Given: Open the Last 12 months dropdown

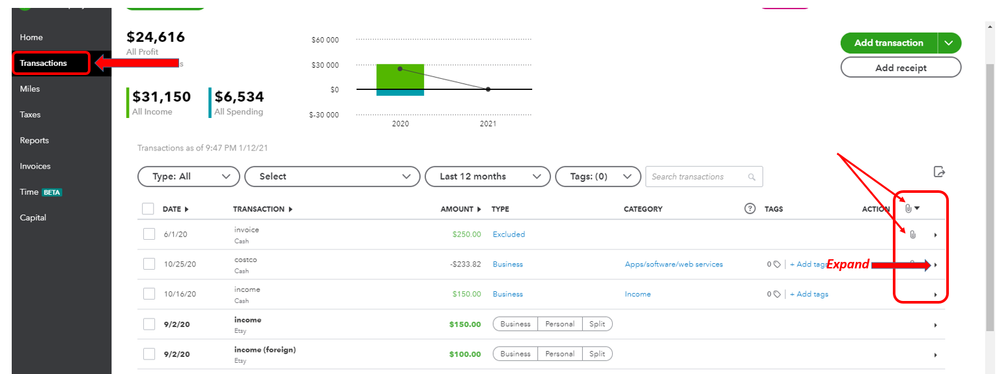Looking at the screenshot, I should 487,176.
